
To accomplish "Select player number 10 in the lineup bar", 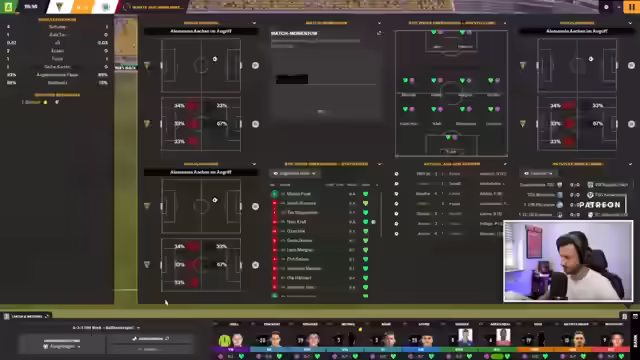I will tap(574, 340).
